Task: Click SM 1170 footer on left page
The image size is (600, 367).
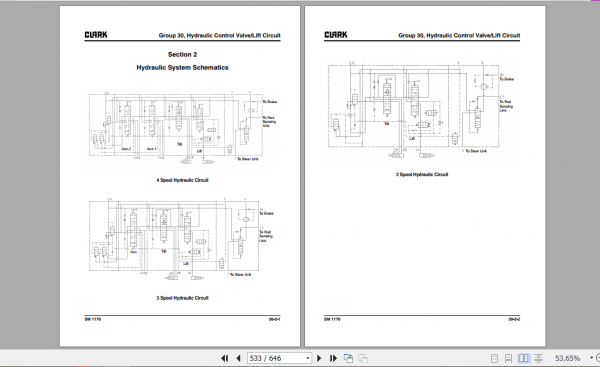Action: coord(93,319)
